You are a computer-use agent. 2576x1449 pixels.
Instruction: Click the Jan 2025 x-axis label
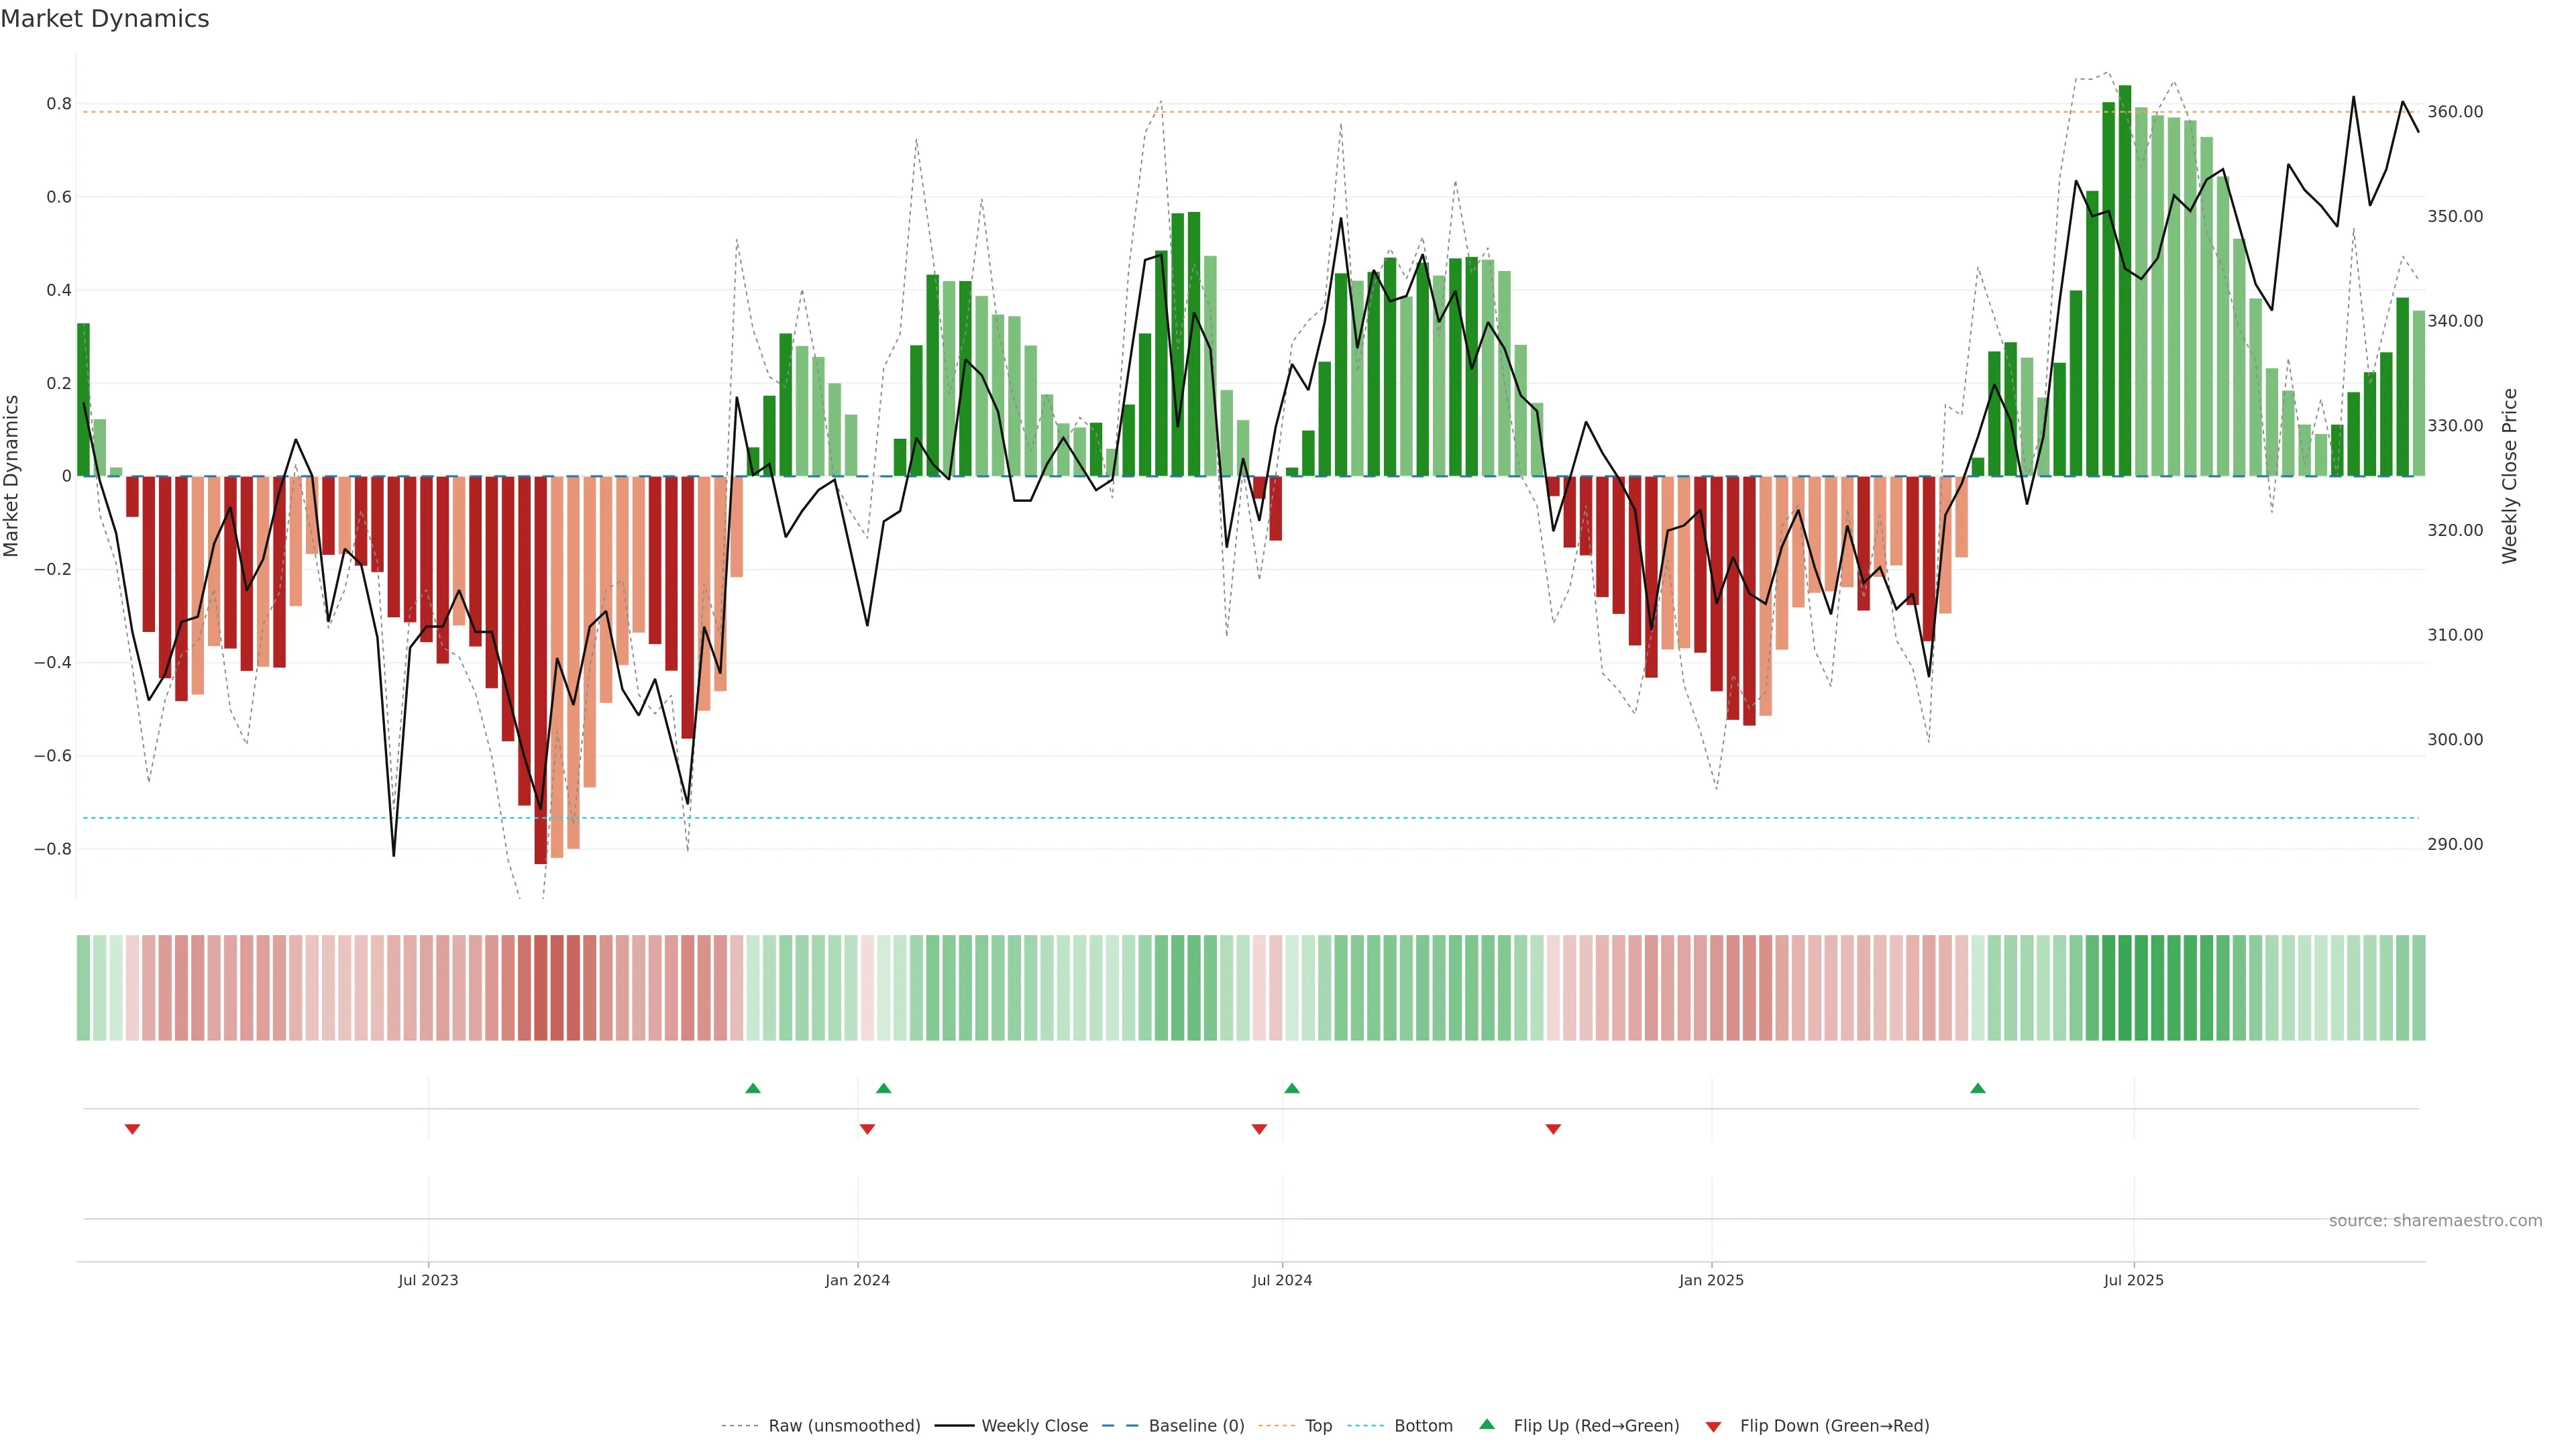click(x=1711, y=1280)
